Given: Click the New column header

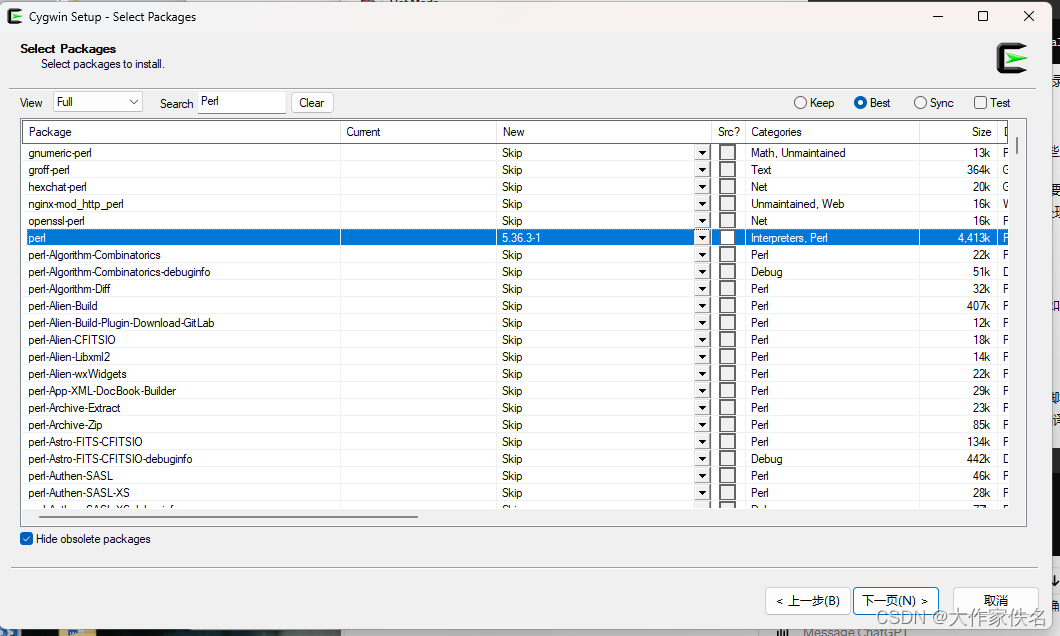Looking at the screenshot, I should (x=604, y=132).
